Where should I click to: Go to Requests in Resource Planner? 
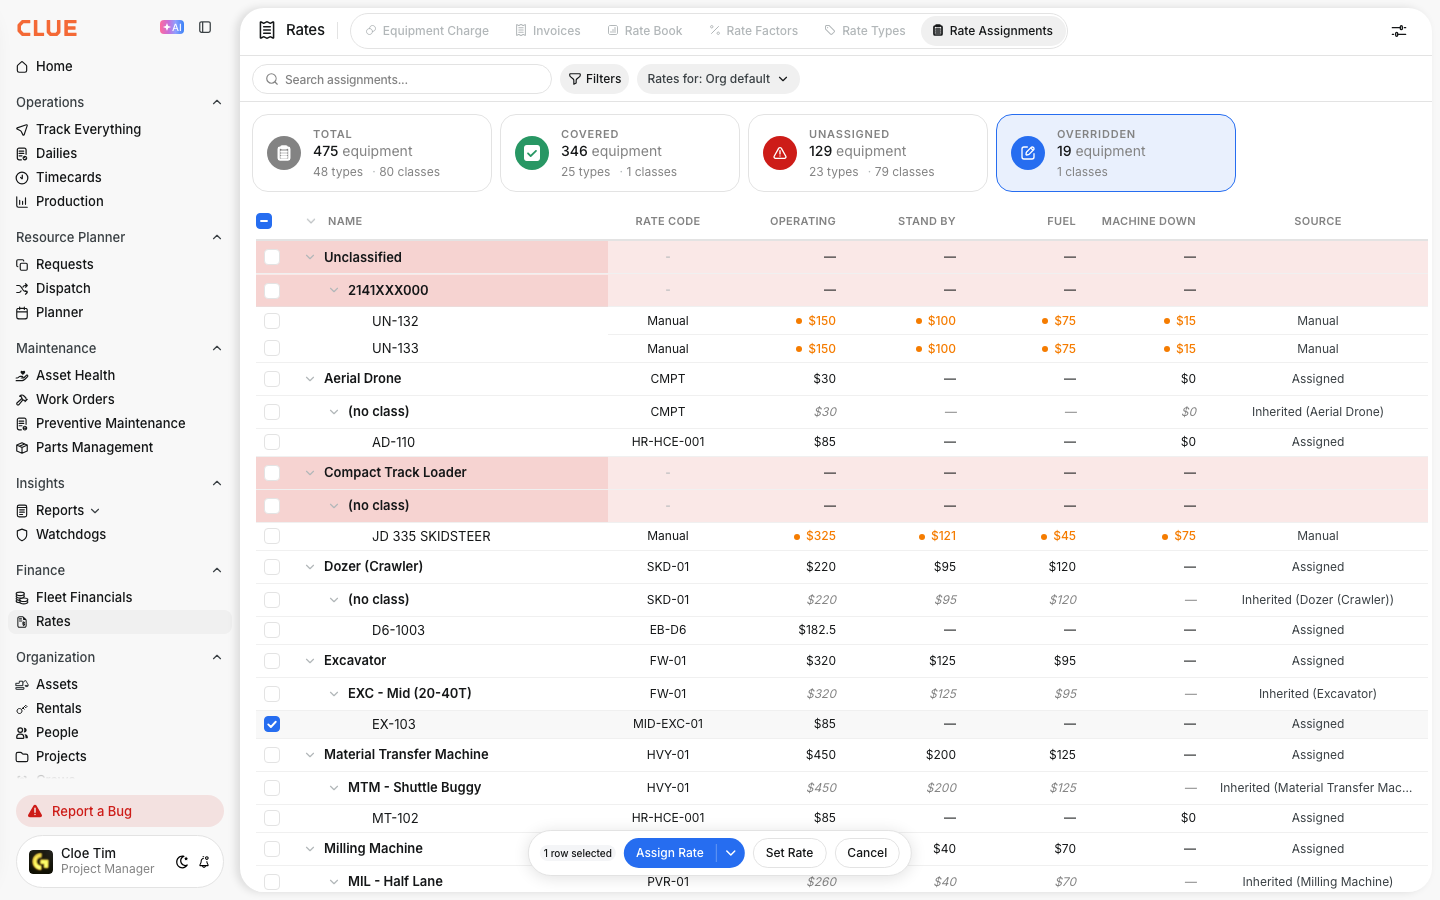coord(65,264)
